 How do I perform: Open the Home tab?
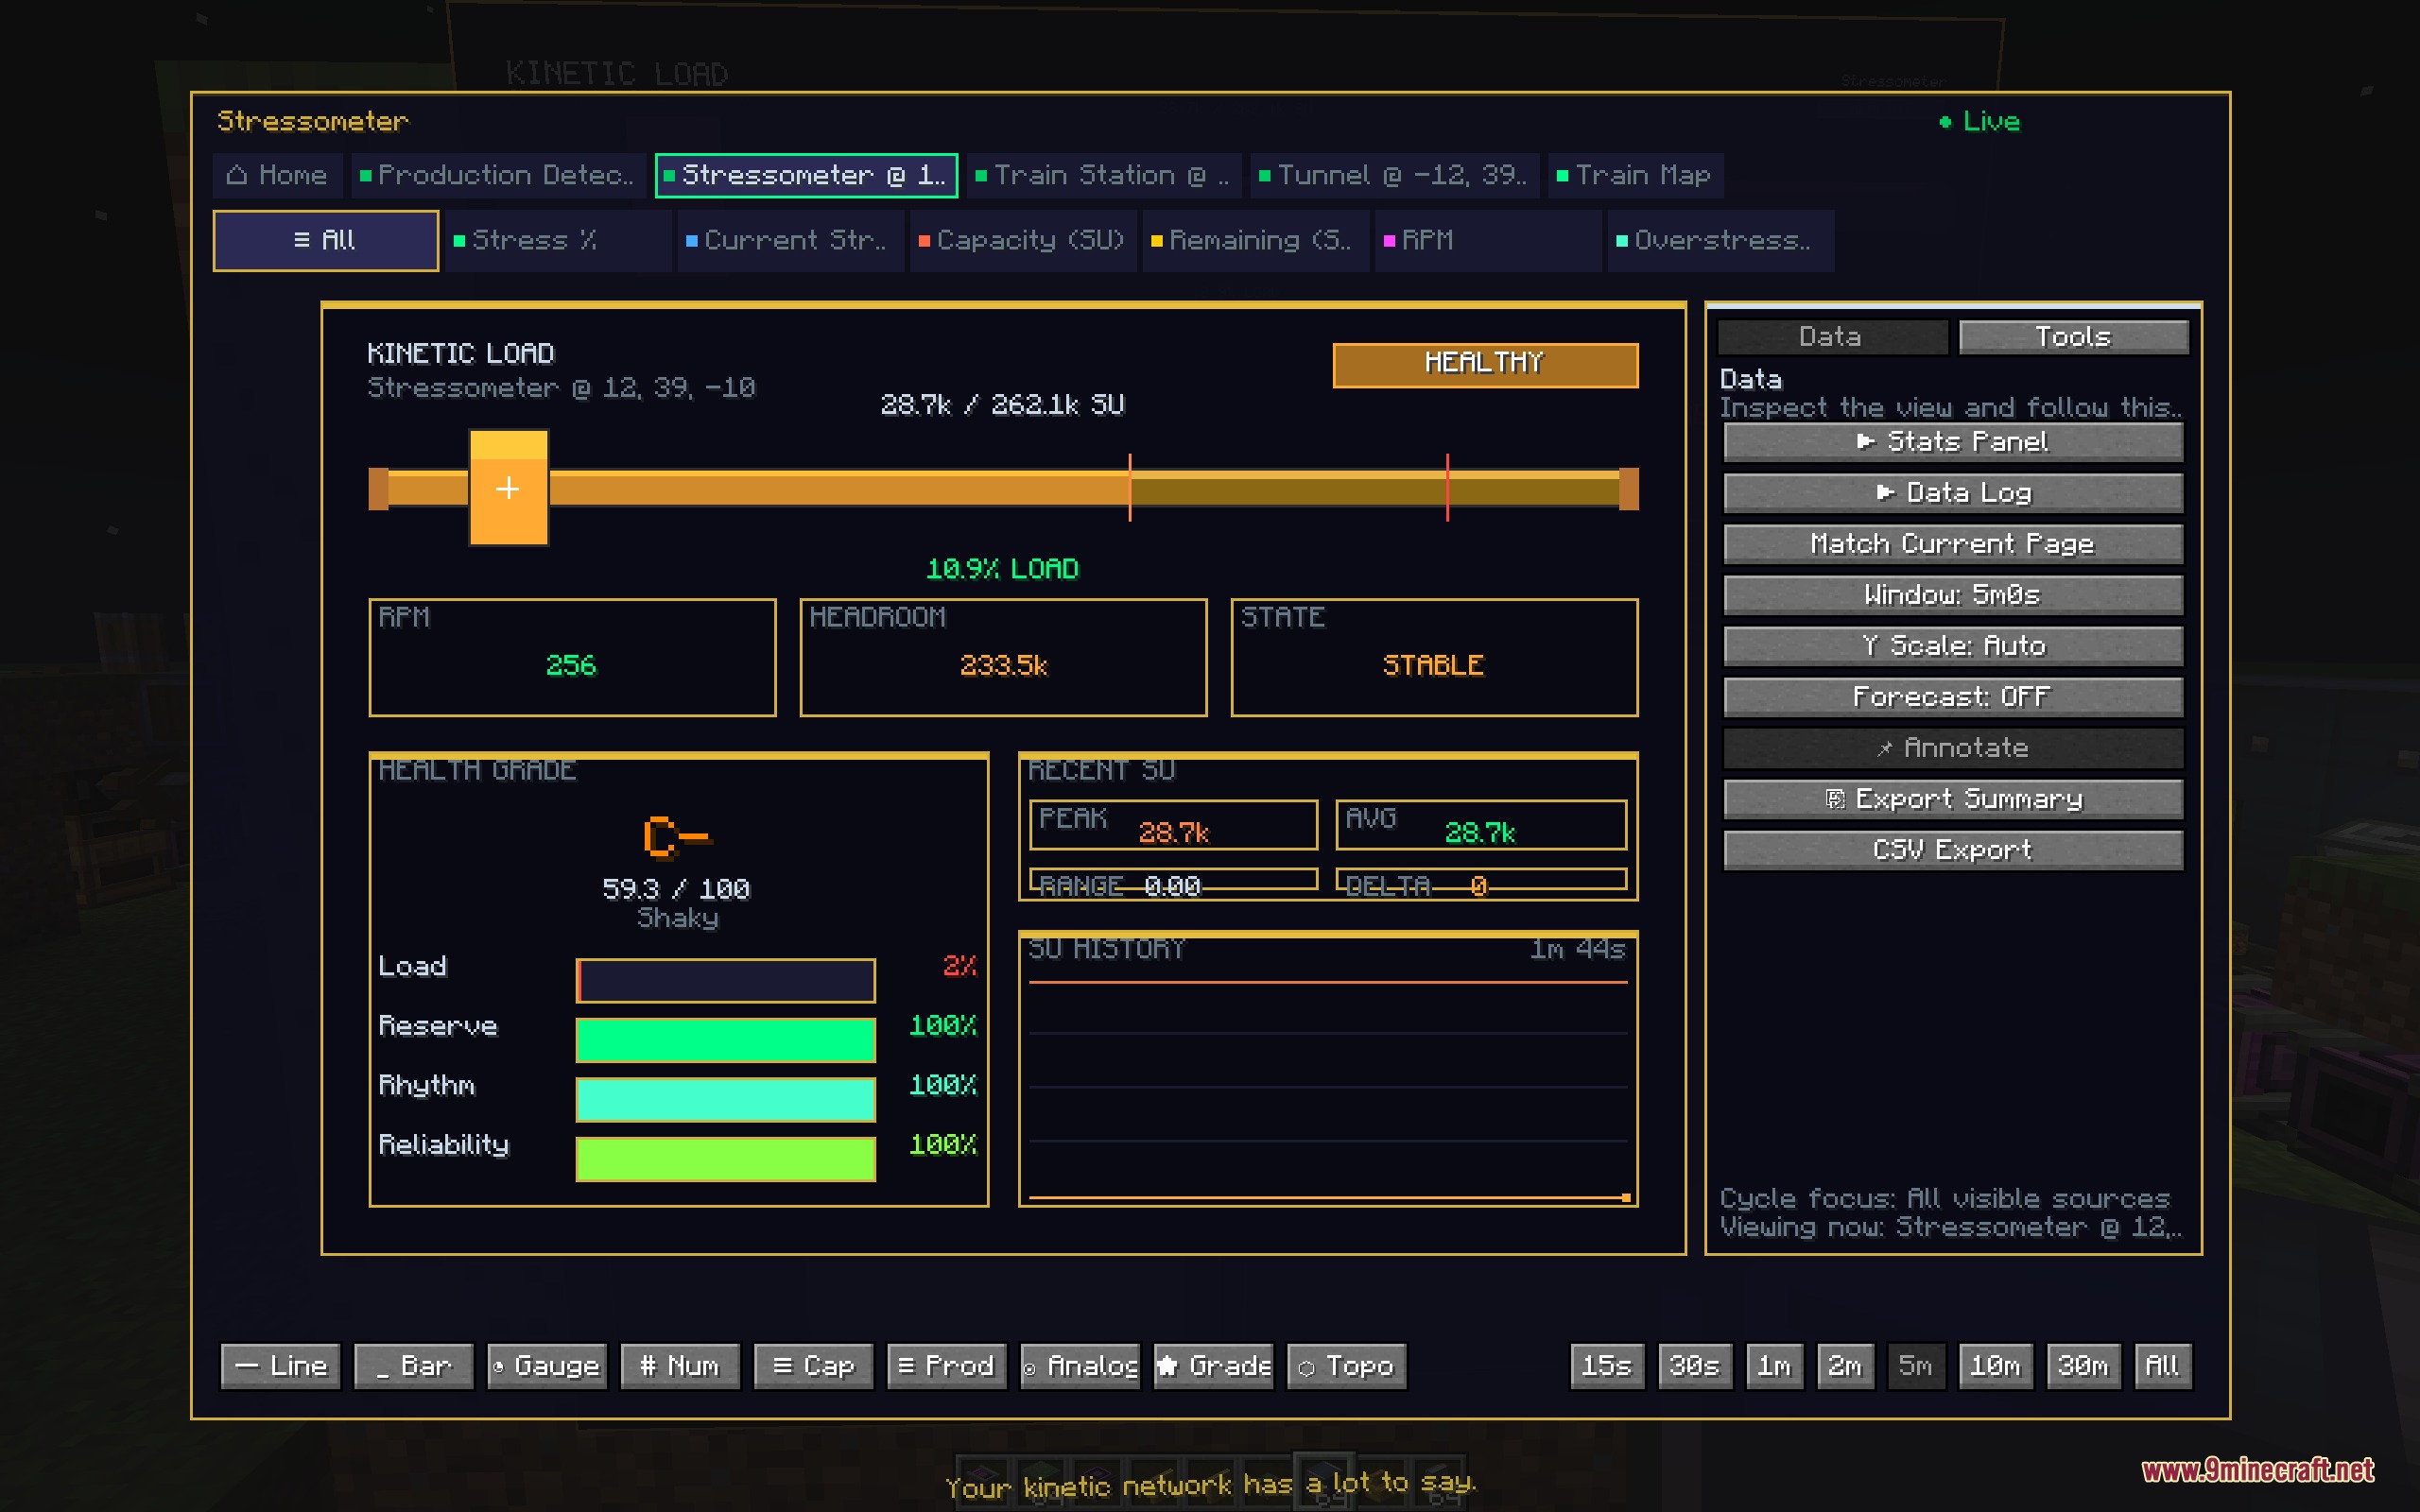pyautogui.click(x=278, y=175)
